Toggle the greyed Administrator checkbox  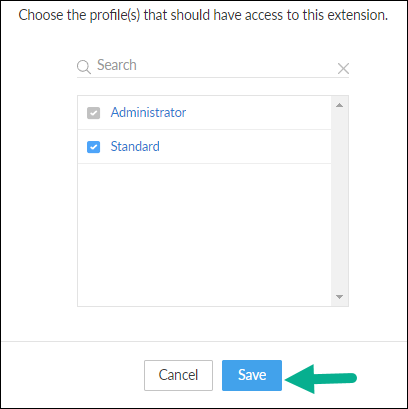tap(93, 113)
